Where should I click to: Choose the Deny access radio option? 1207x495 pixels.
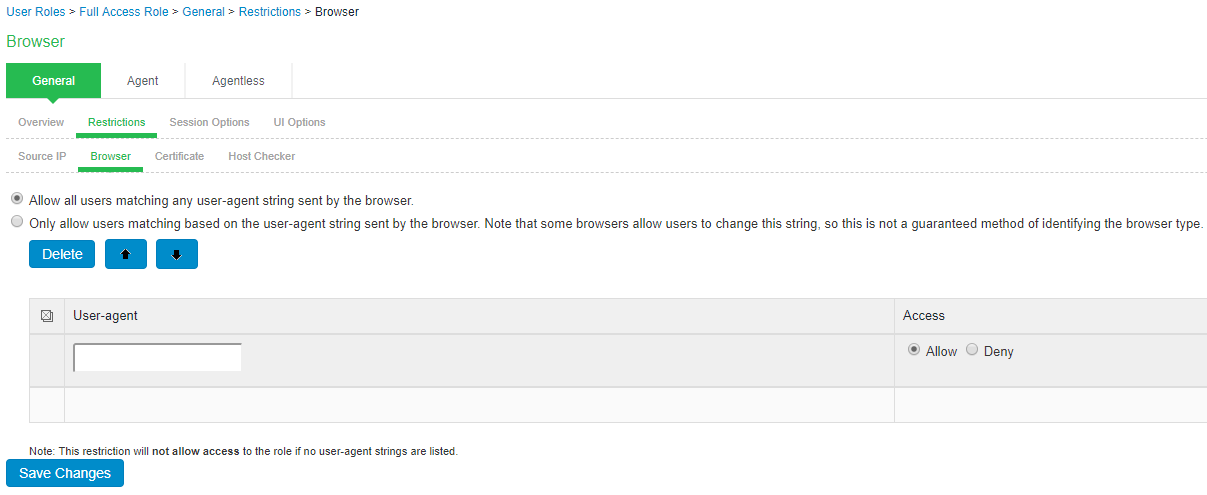972,350
